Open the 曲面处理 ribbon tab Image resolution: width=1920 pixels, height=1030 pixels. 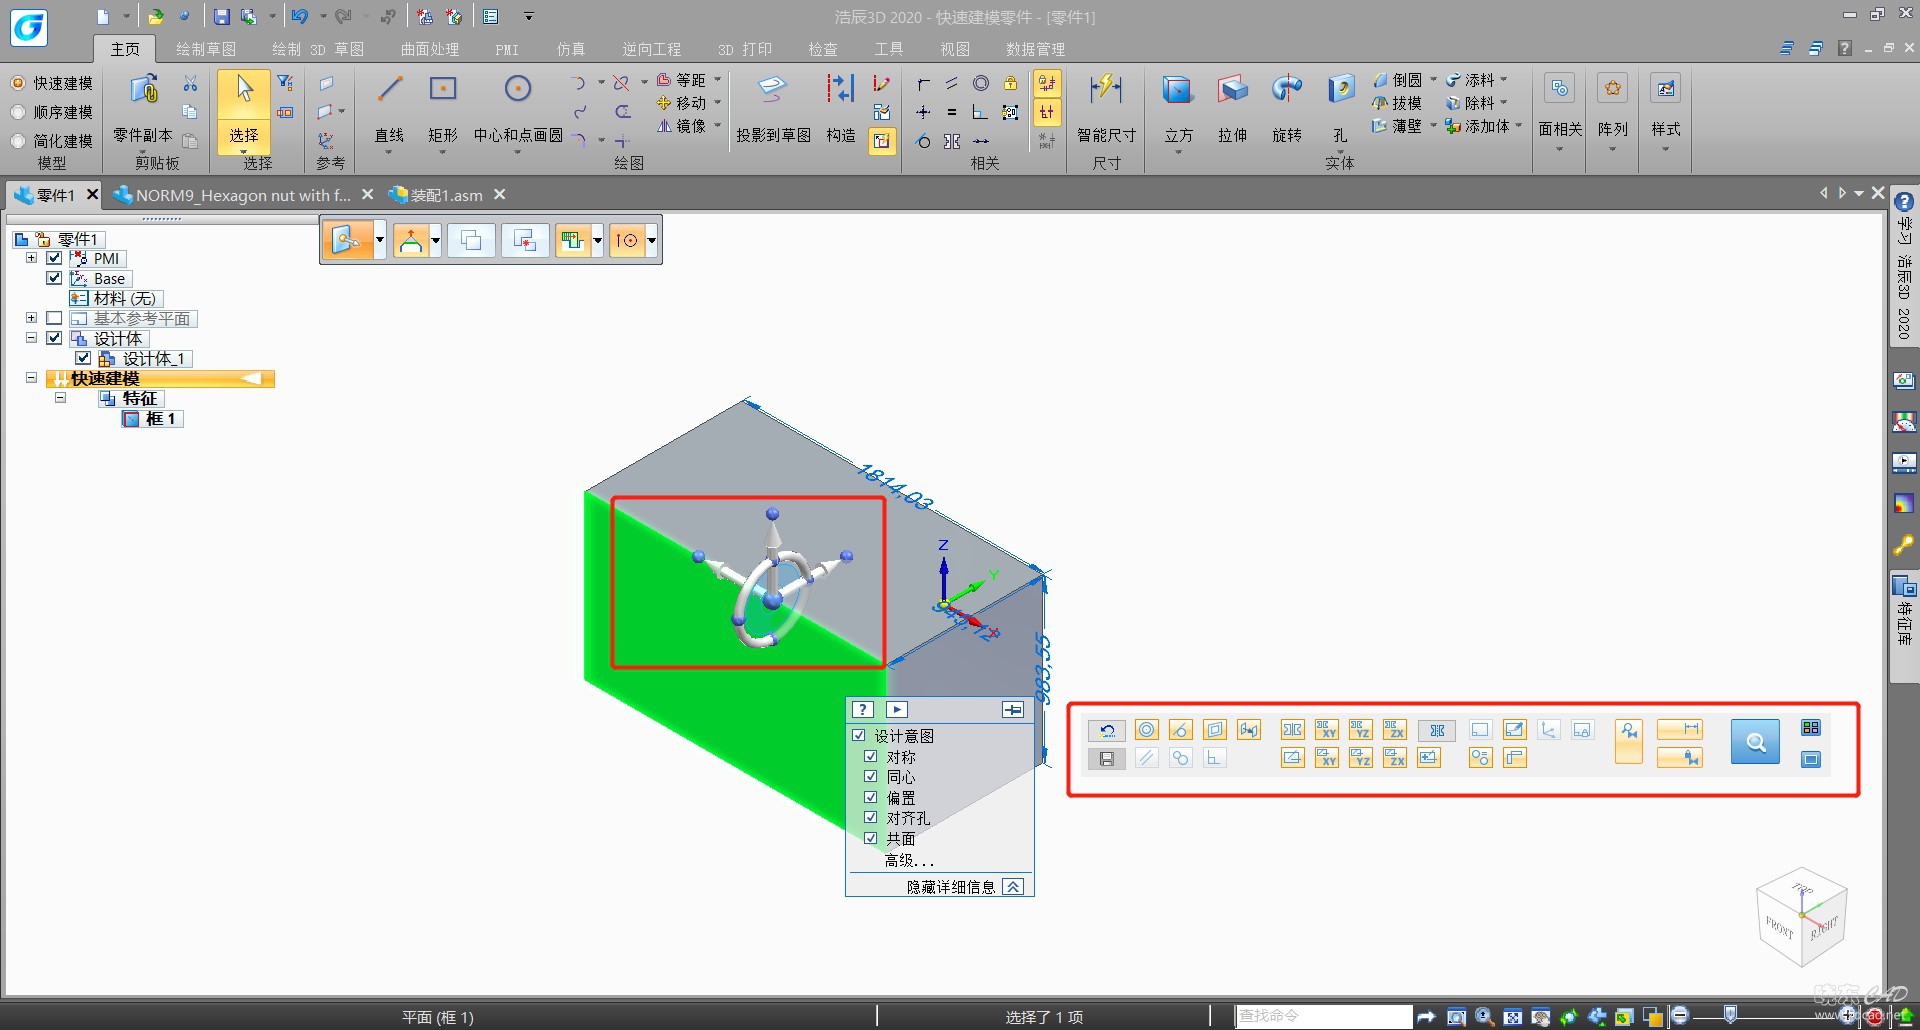[x=429, y=49]
